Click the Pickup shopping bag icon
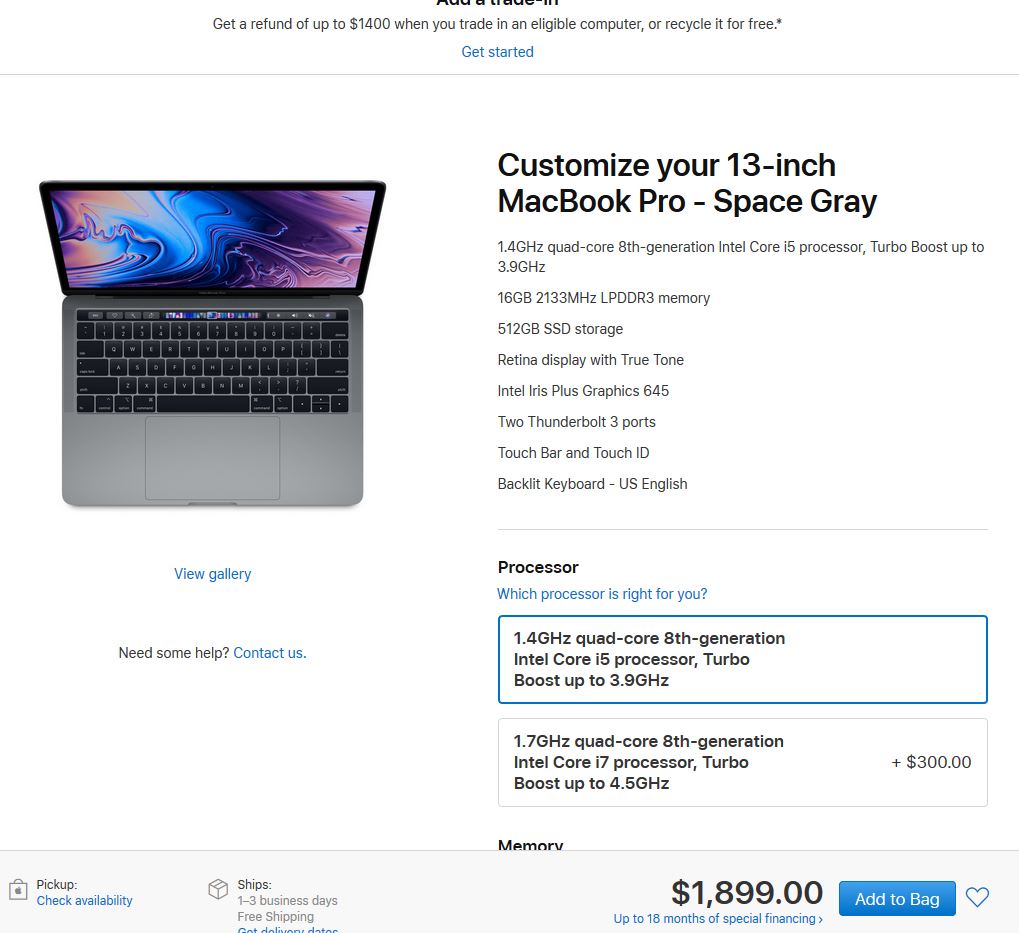This screenshot has height=933, width=1019. [18, 889]
